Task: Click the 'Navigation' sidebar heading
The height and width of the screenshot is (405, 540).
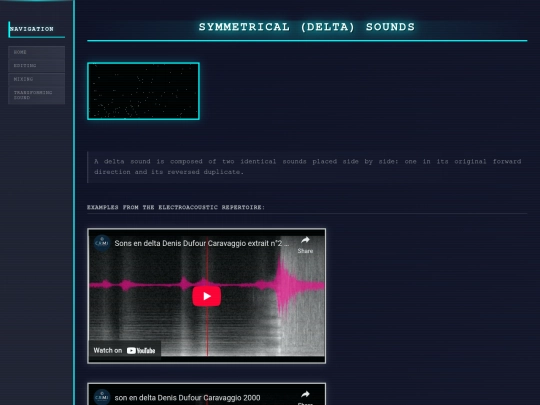Action: point(32,29)
